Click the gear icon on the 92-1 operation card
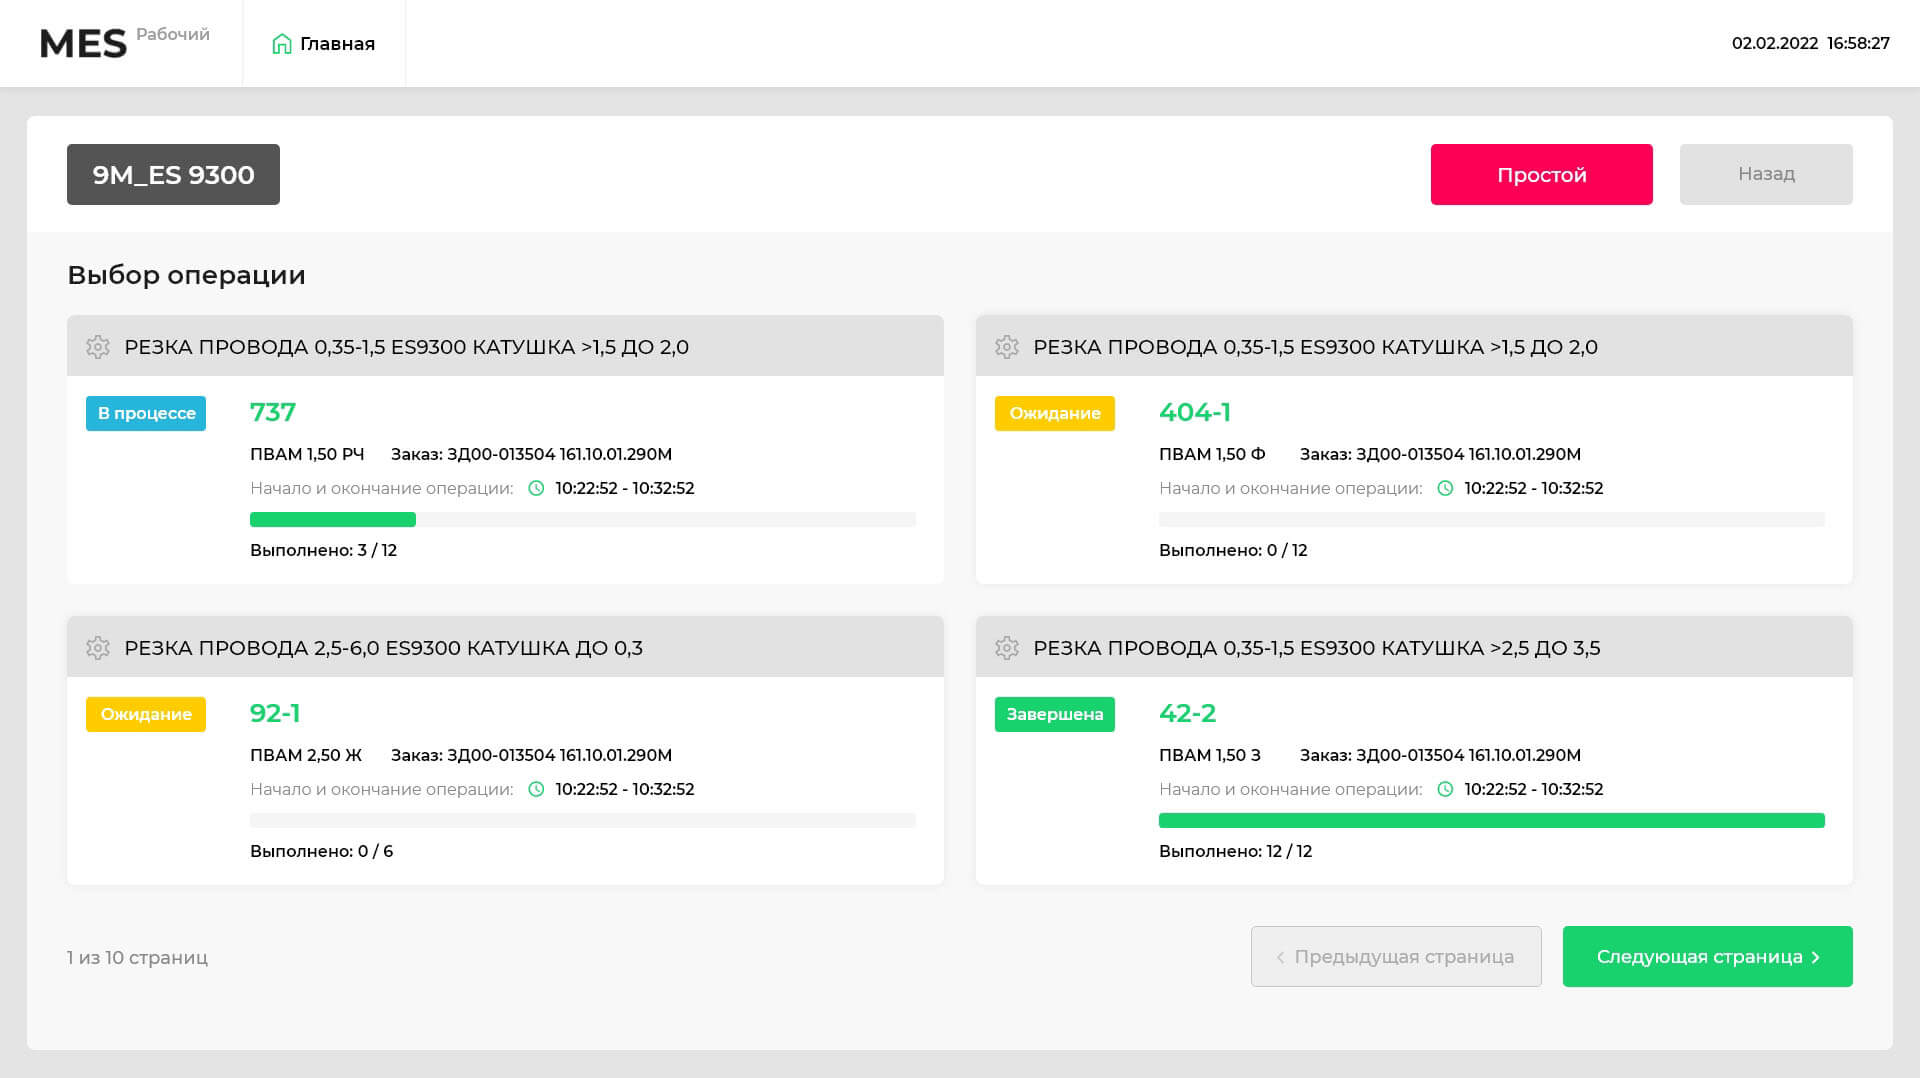The height and width of the screenshot is (1078, 1920). [x=98, y=648]
